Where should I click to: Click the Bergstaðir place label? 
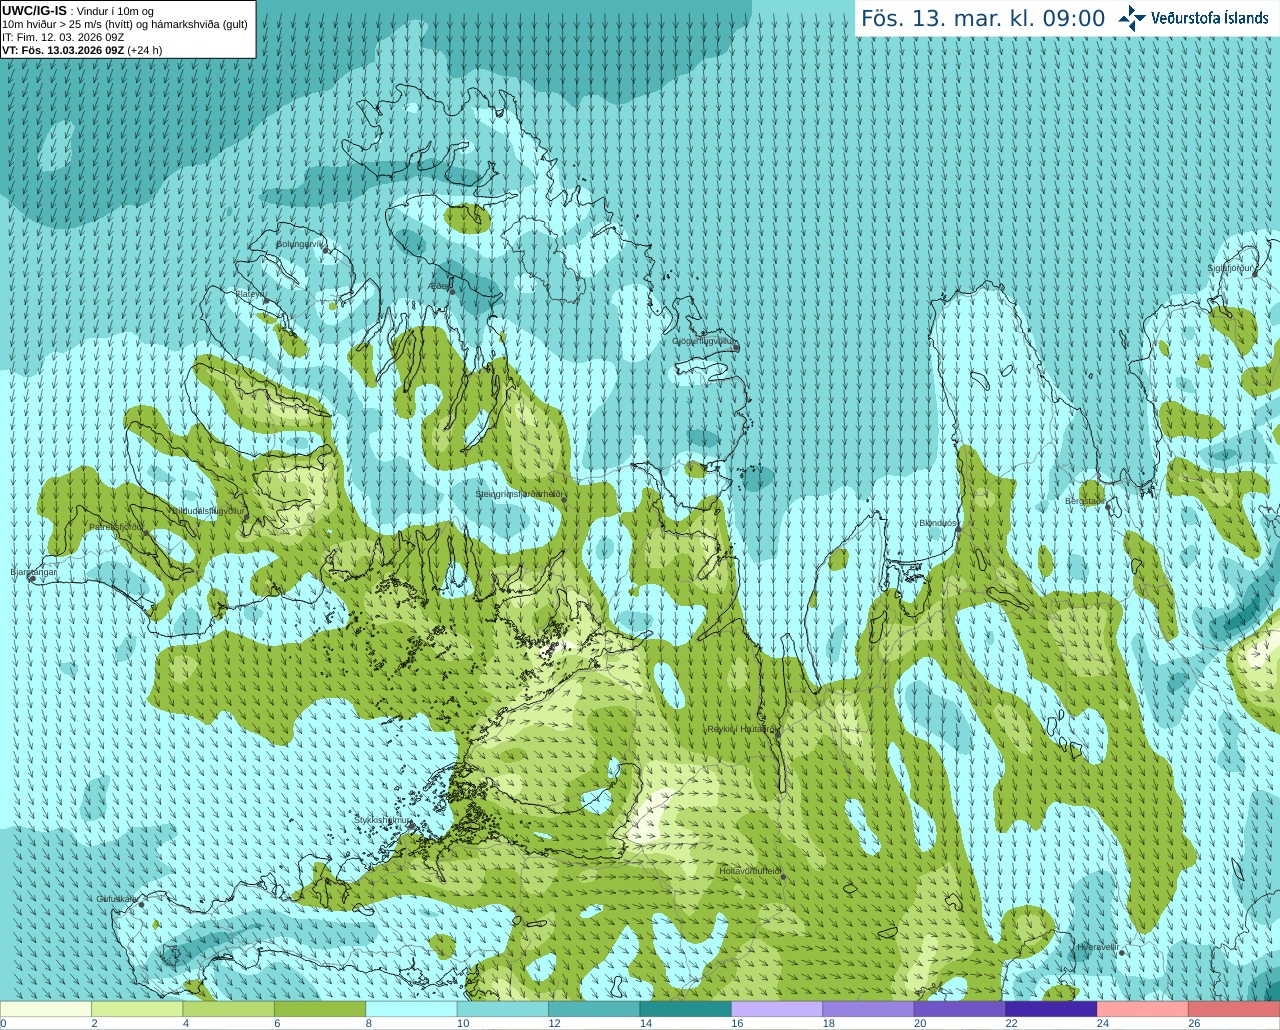tap(1085, 501)
